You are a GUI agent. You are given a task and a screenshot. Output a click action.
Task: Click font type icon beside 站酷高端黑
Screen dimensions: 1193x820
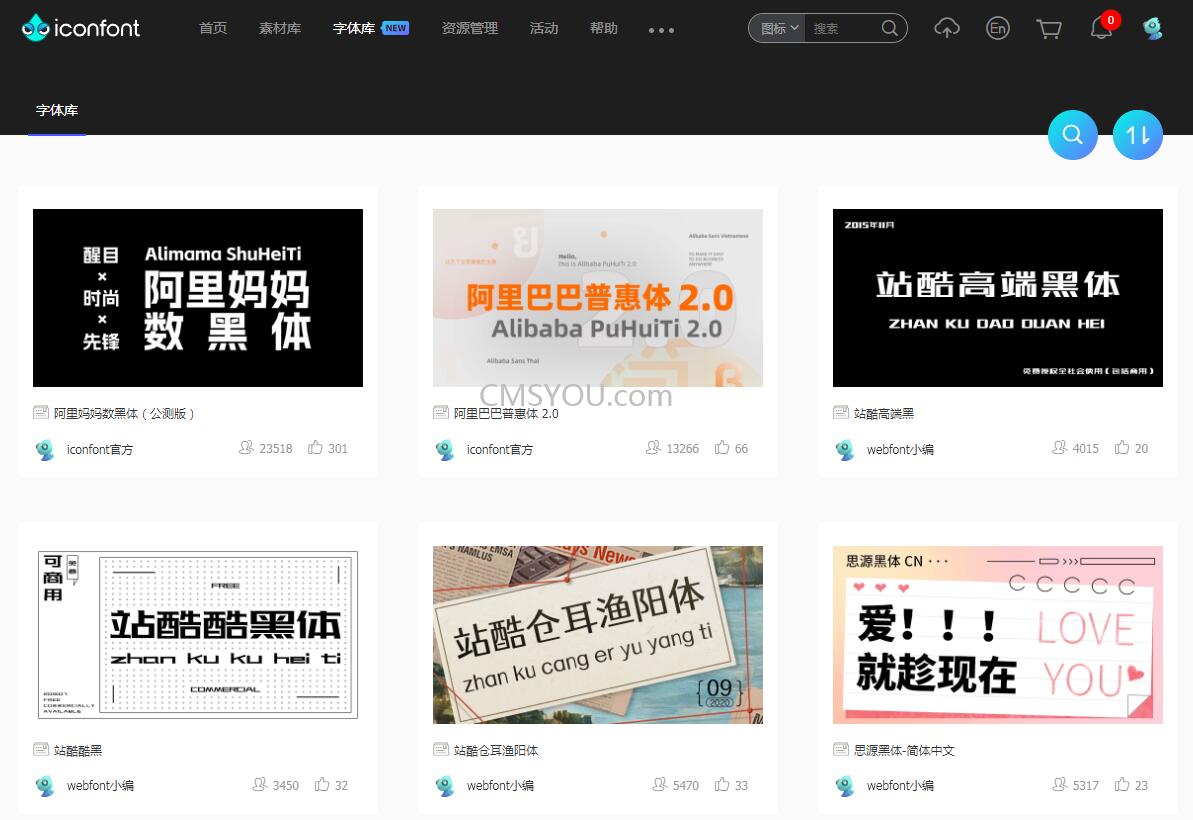coord(841,412)
